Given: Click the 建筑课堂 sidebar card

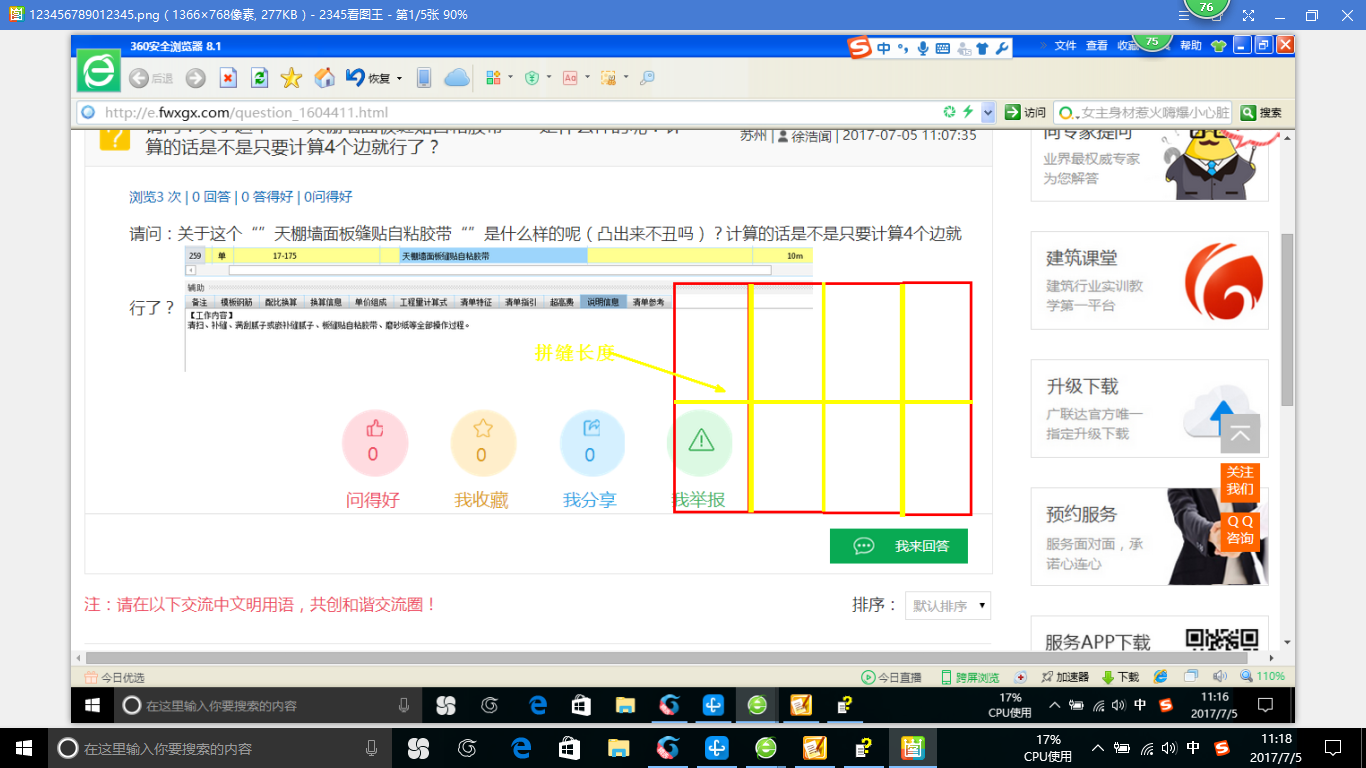Looking at the screenshot, I should (1149, 280).
